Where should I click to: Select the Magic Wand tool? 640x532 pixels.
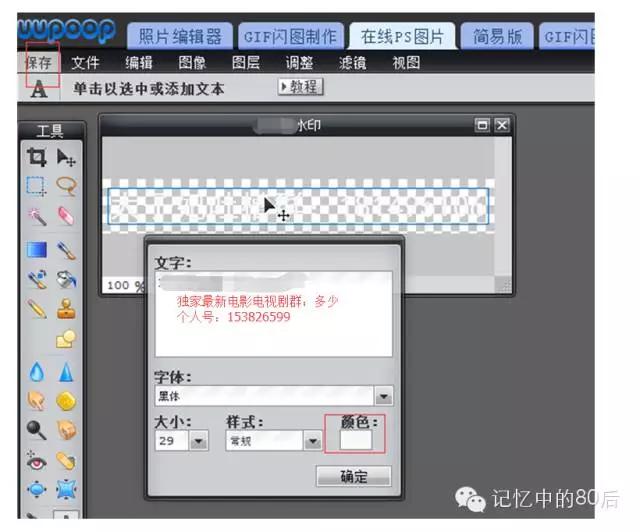point(37,216)
